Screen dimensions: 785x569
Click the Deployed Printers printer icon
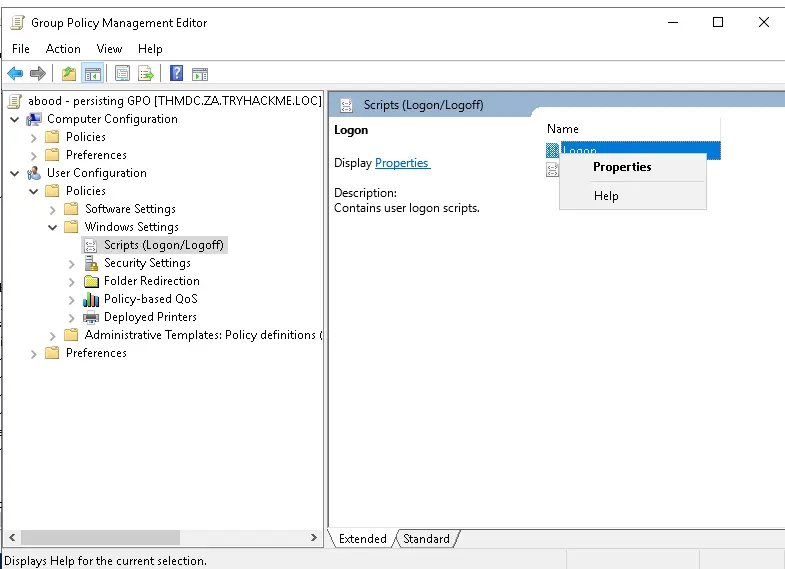91,317
